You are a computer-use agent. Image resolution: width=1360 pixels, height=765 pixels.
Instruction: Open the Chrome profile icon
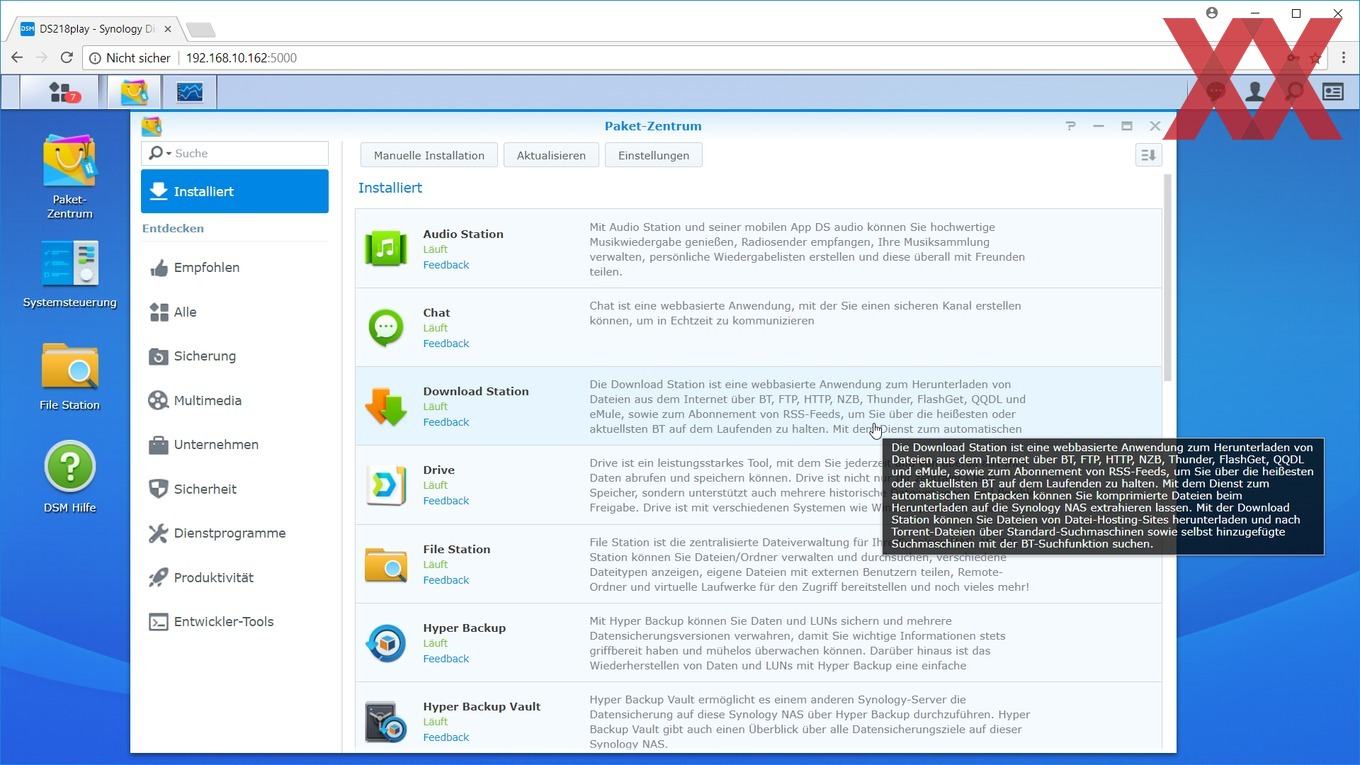pos(1212,13)
